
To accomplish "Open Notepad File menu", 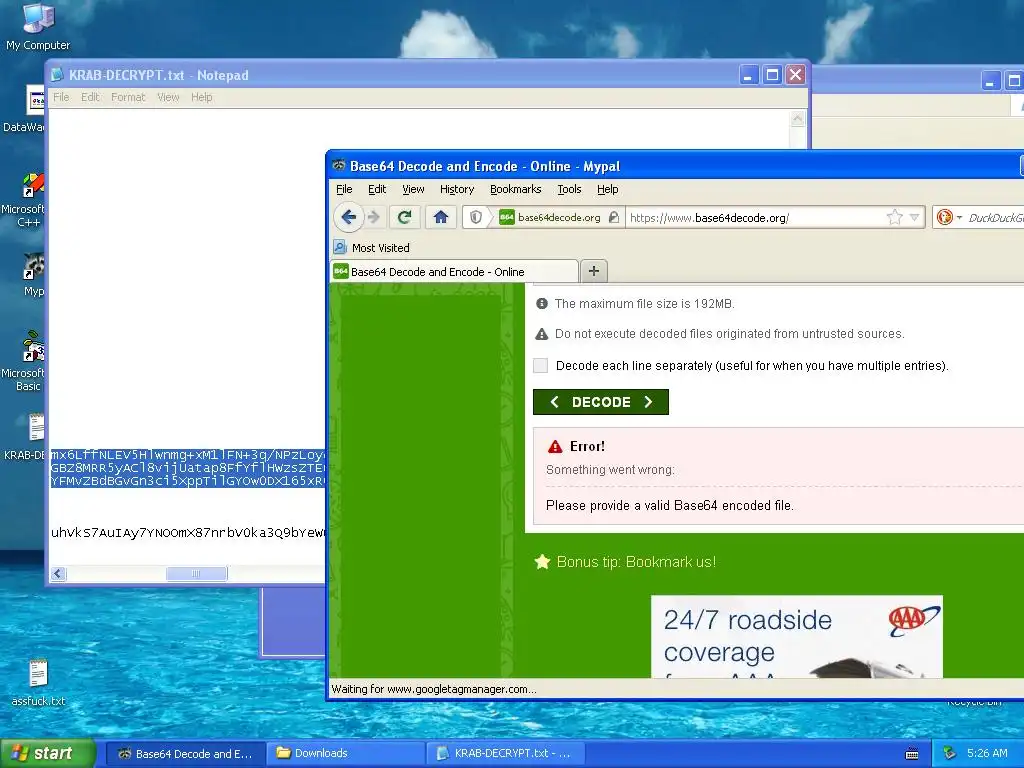I will point(61,97).
